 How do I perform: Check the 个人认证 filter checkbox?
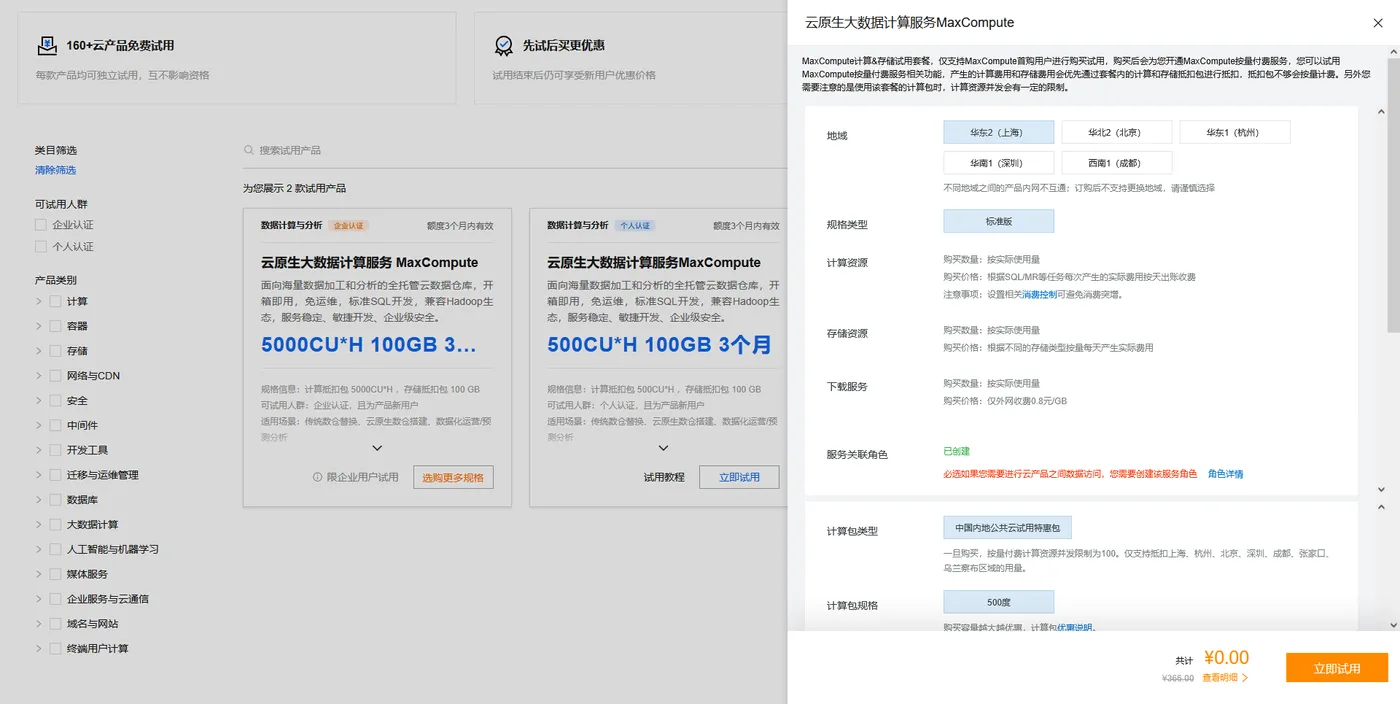(41, 246)
